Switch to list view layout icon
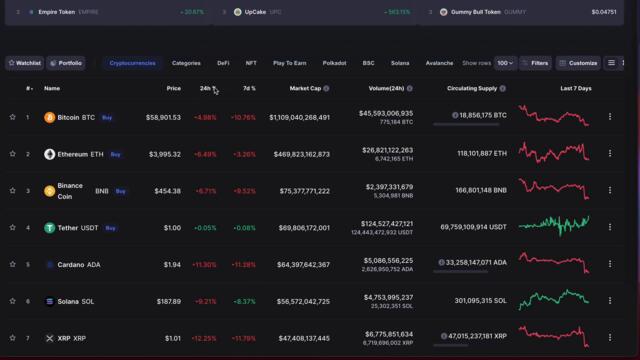 point(611,63)
